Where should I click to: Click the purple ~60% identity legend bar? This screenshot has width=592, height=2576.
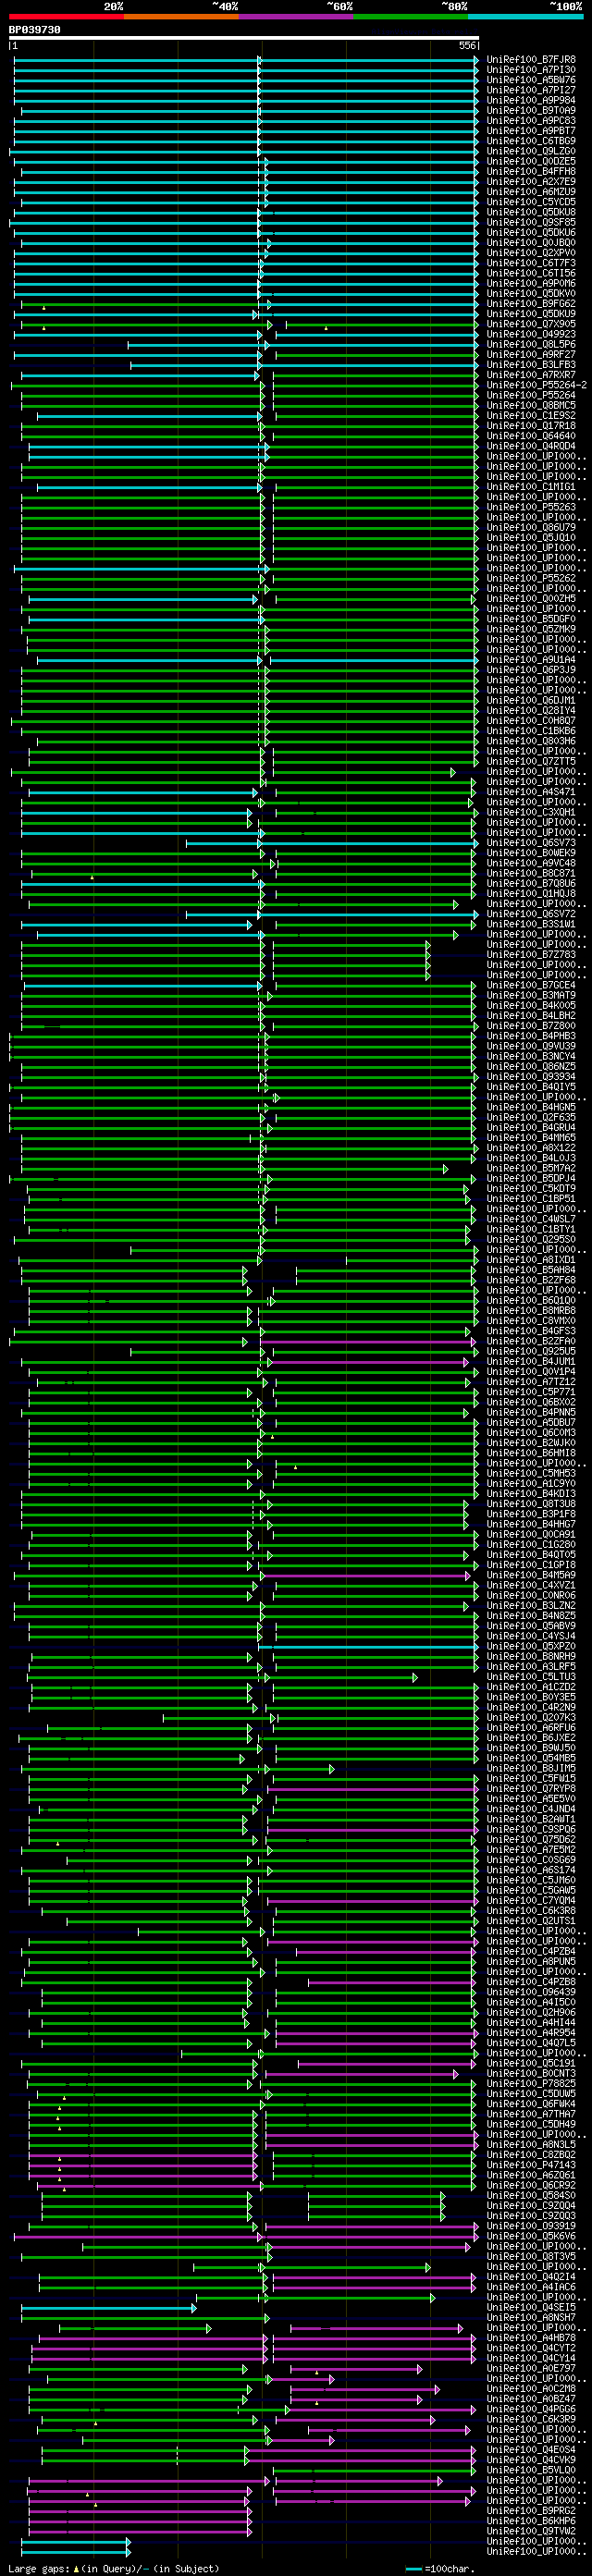296,17
